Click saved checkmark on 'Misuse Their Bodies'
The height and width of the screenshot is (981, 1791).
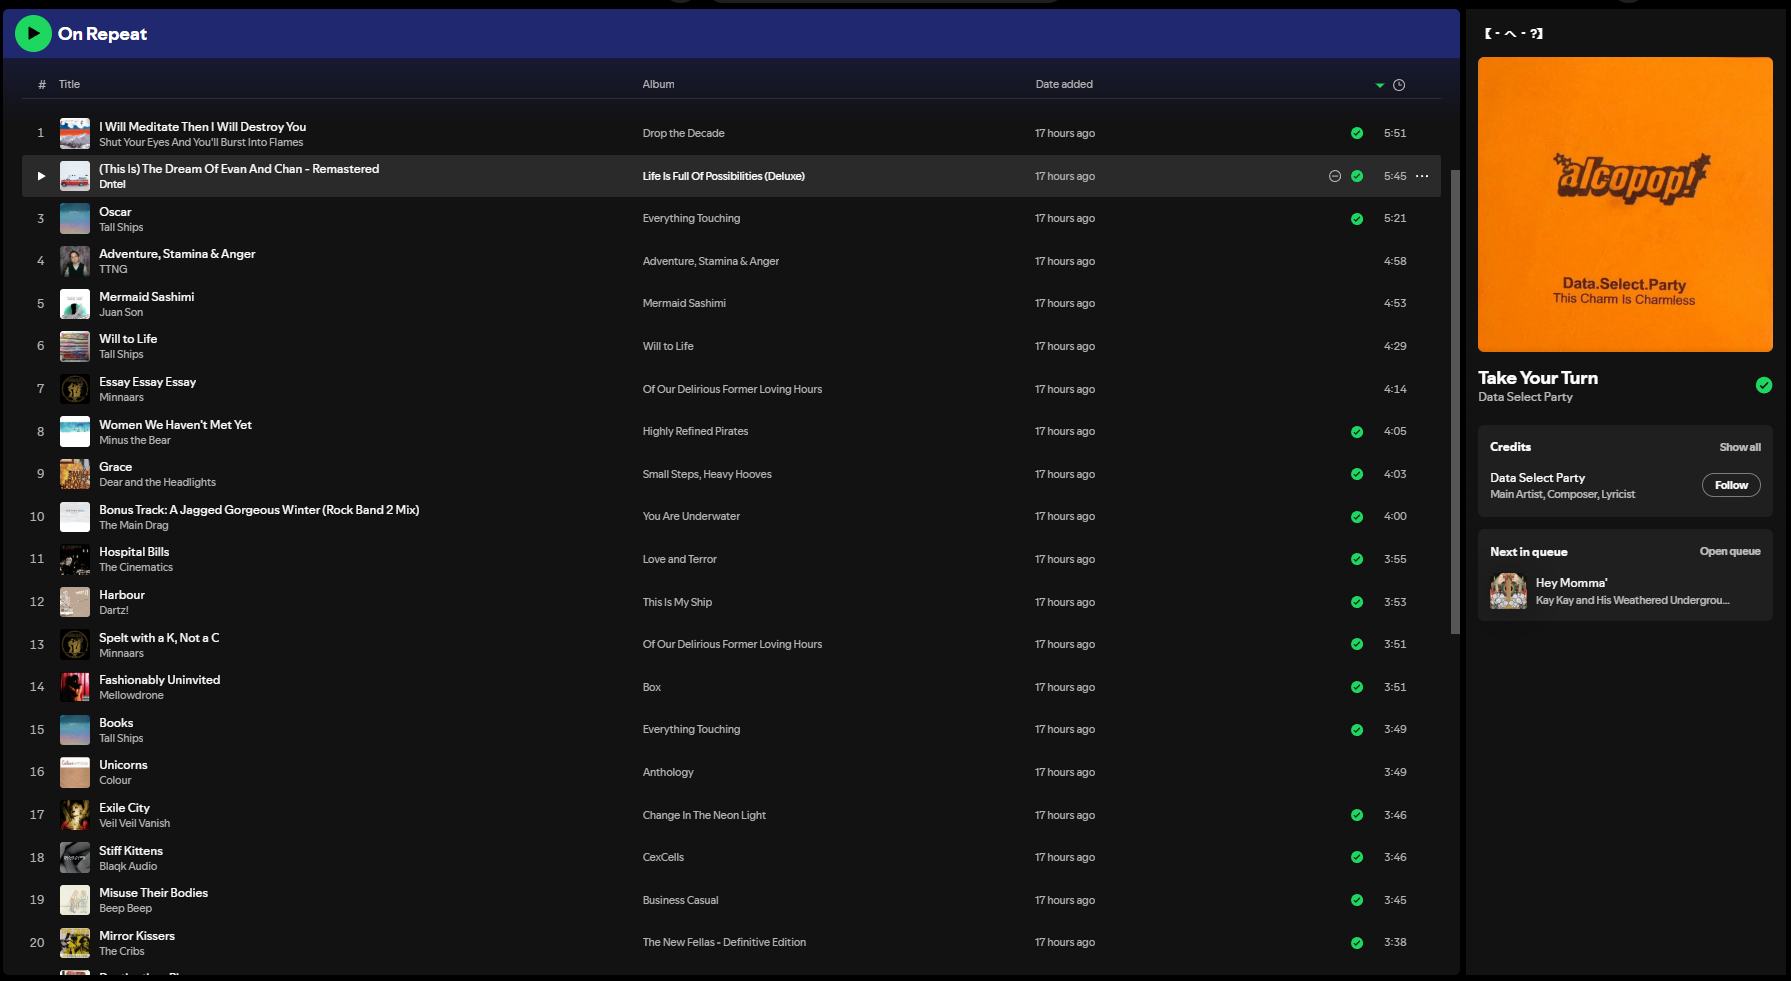click(x=1357, y=900)
